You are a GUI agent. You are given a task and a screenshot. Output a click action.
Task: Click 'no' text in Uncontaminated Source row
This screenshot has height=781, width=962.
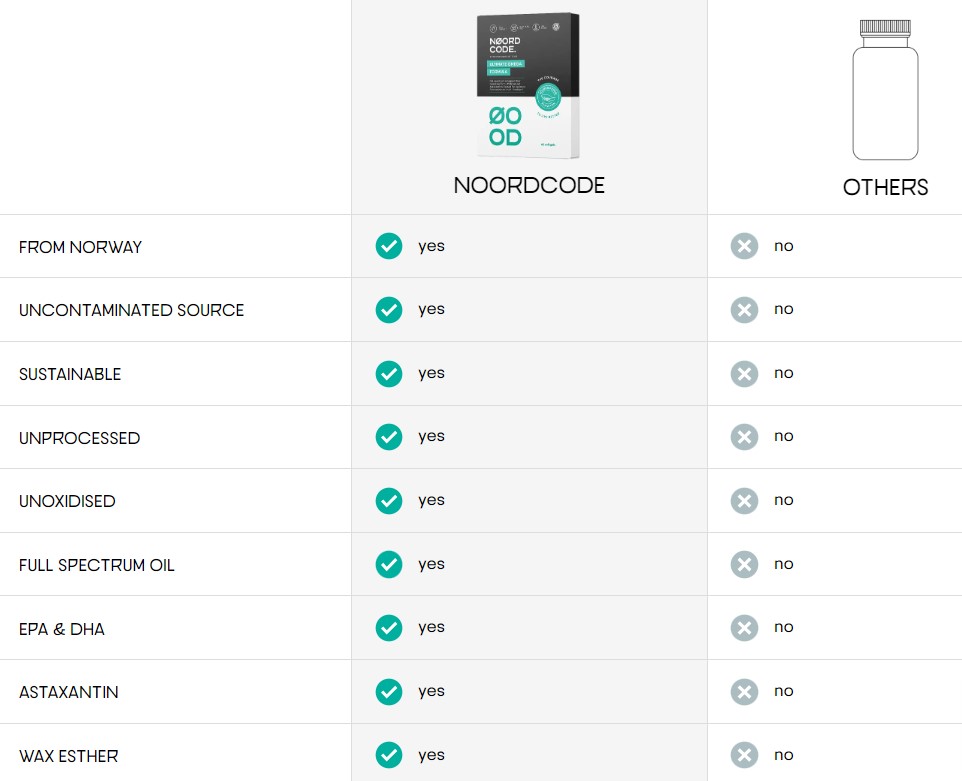point(783,309)
